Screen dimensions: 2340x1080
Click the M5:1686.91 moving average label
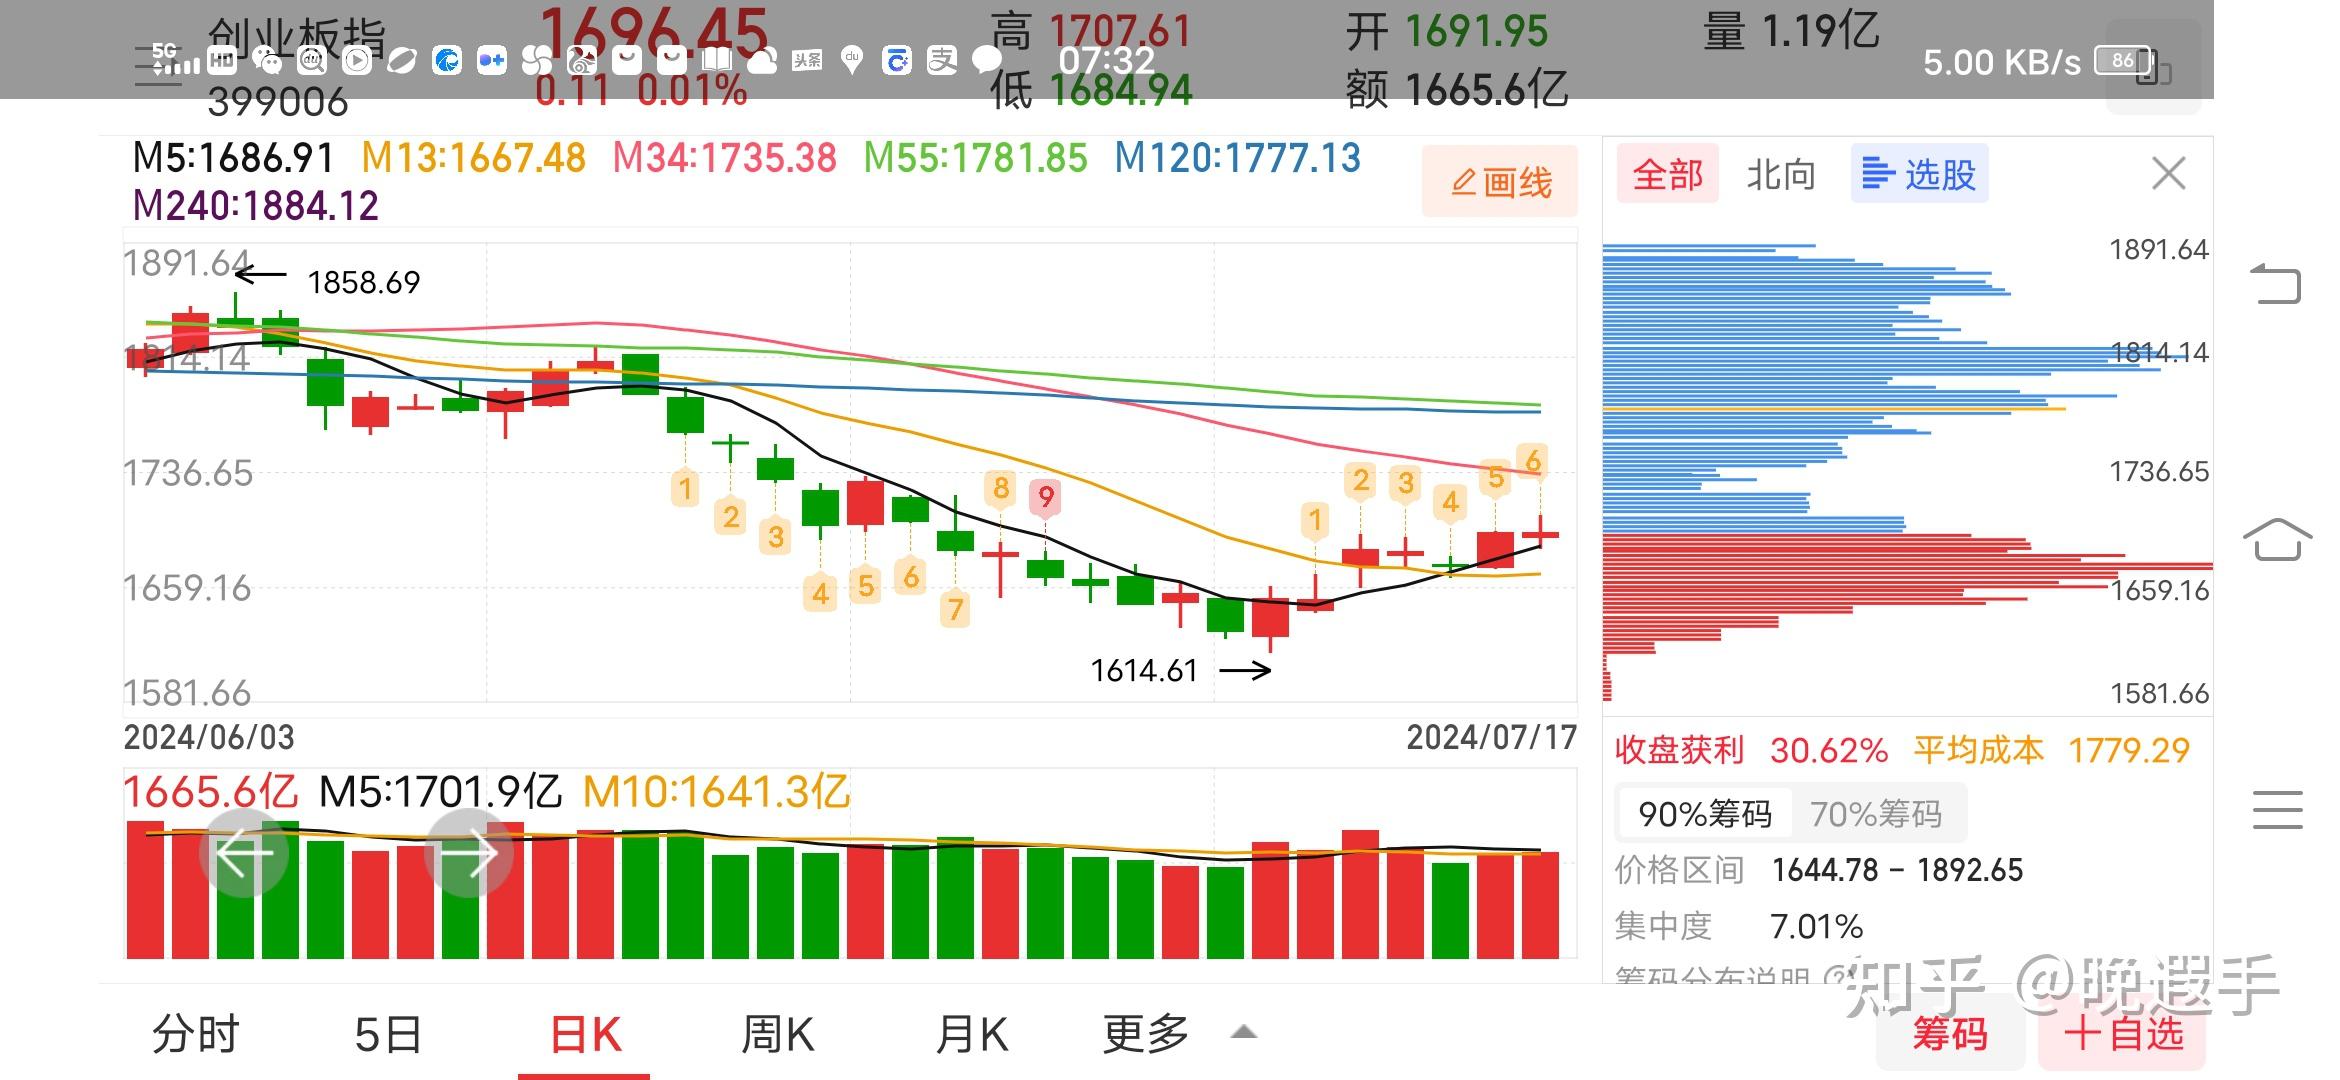click(x=233, y=158)
